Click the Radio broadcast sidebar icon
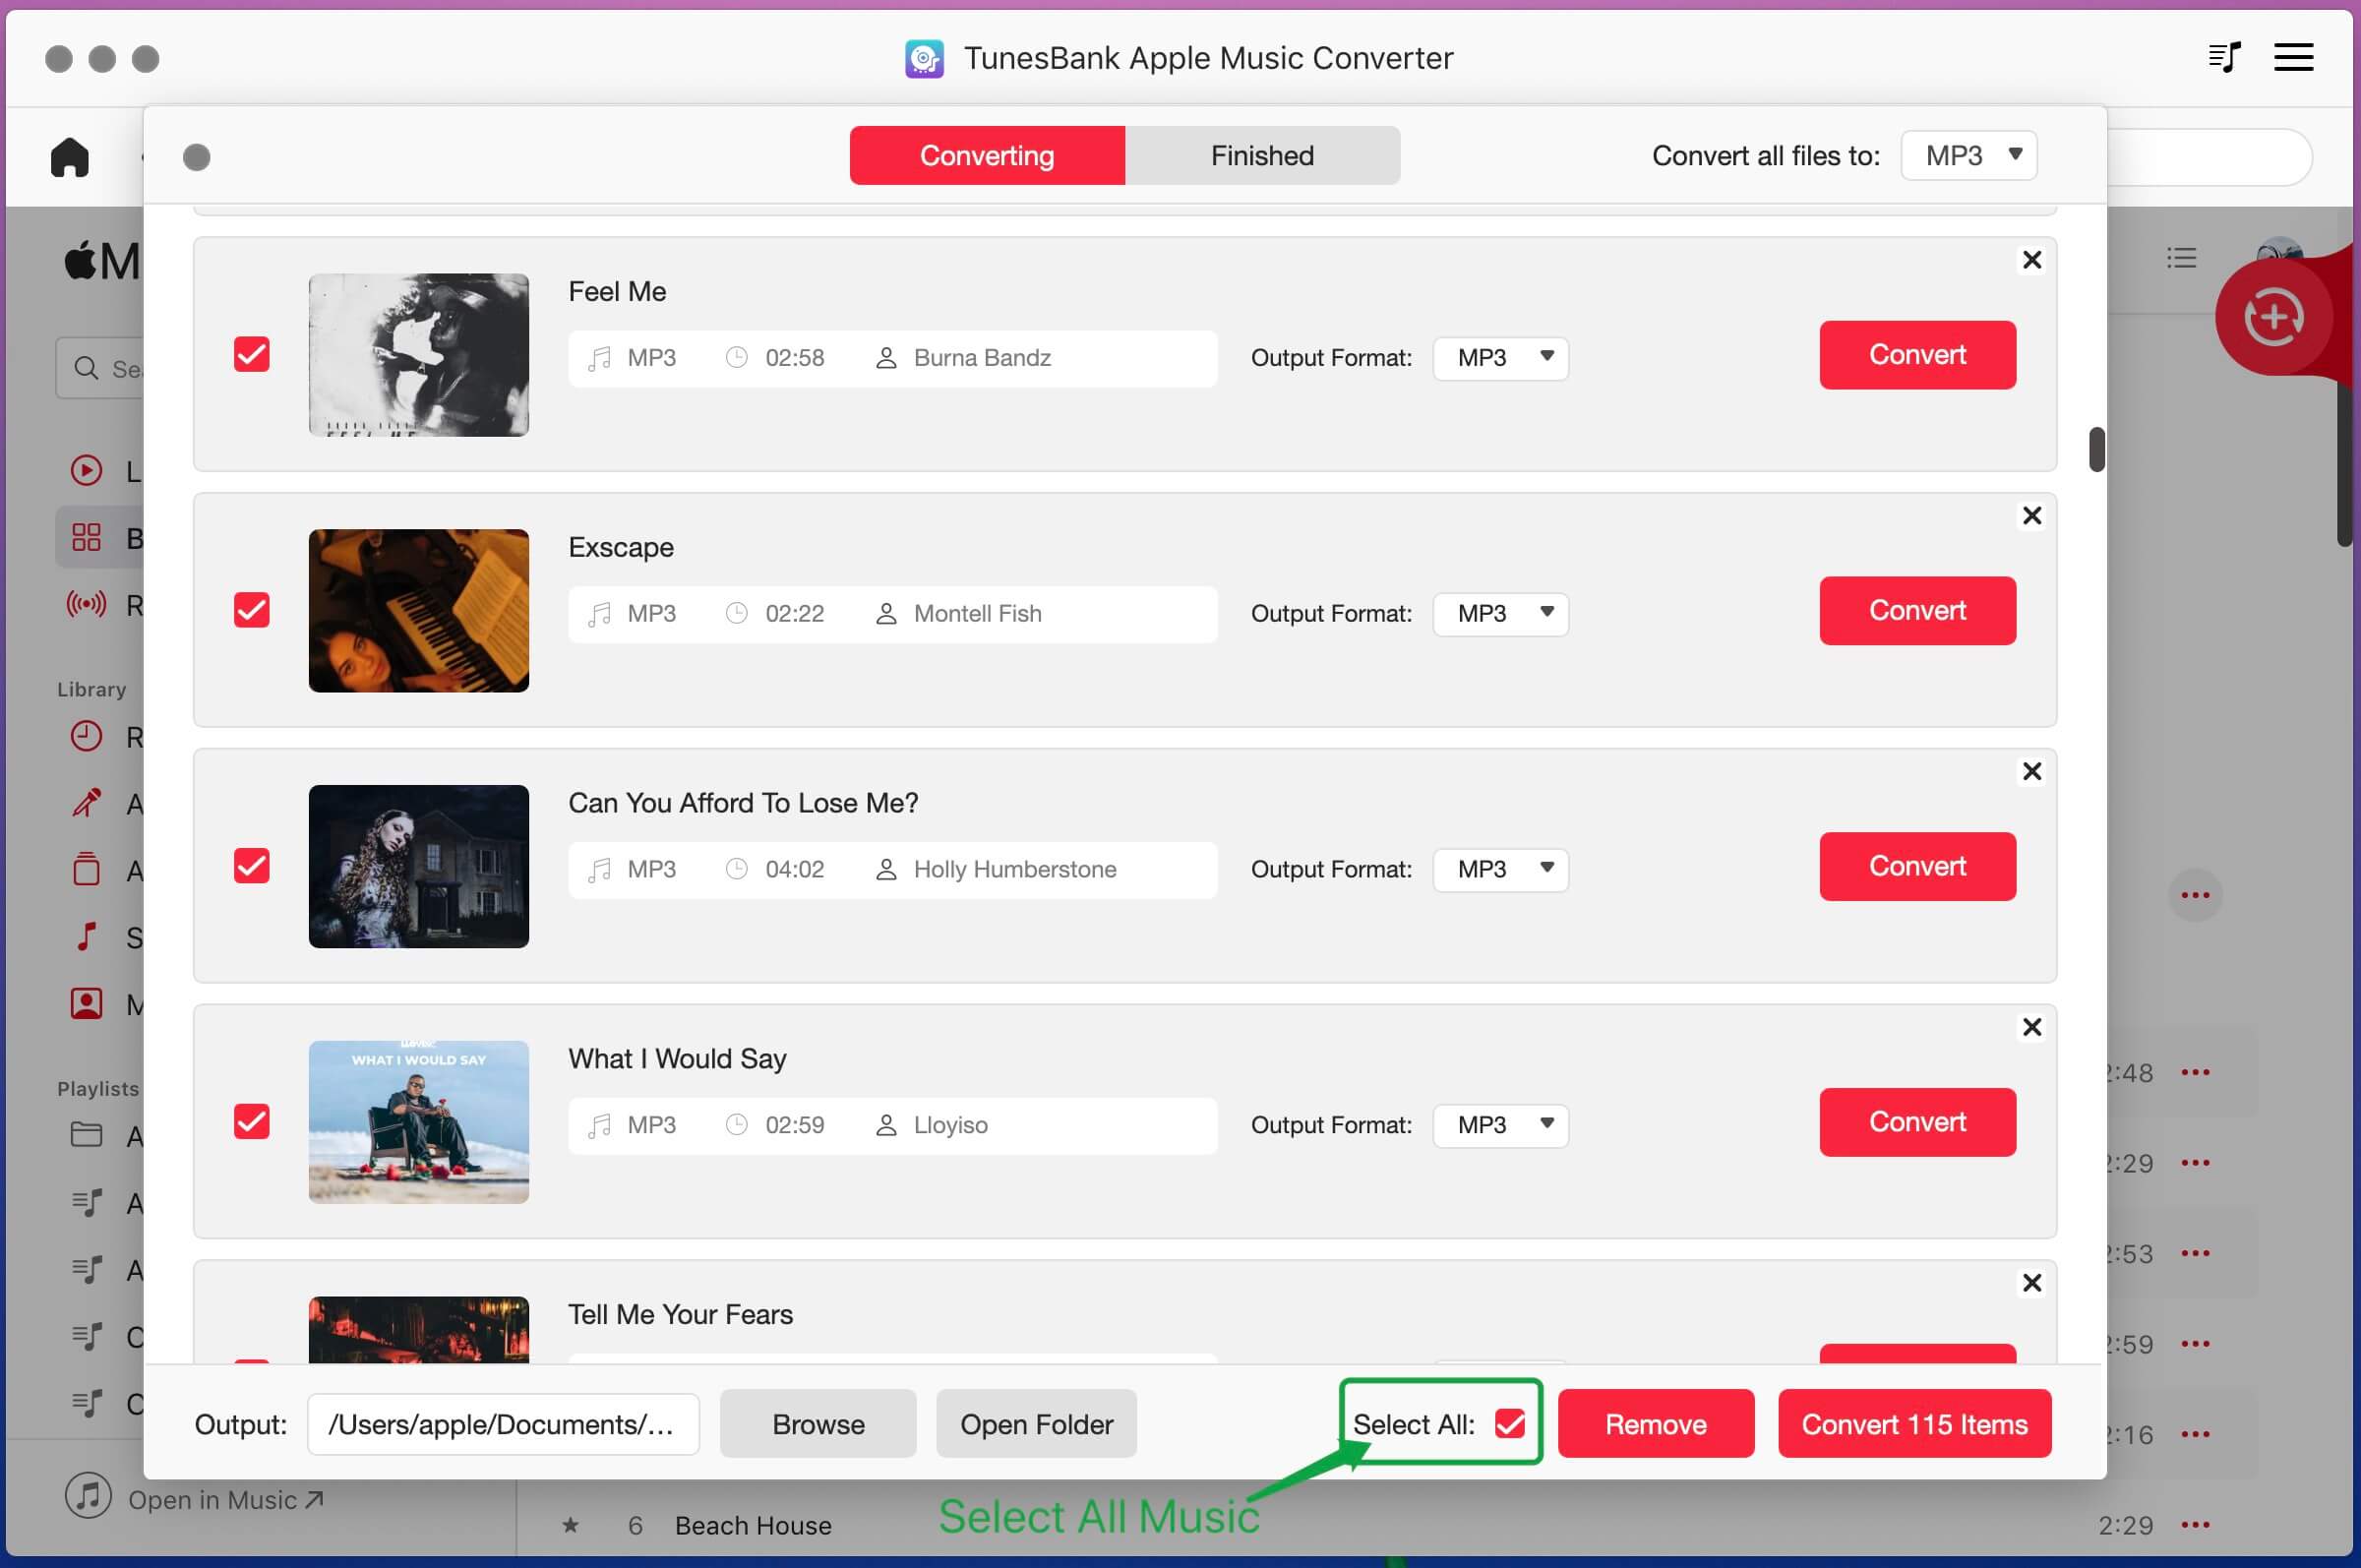This screenshot has width=2361, height=1568. tap(86, 604)
